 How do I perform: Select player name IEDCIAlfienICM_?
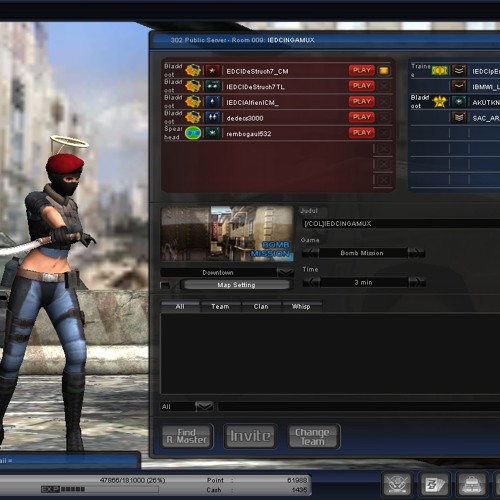click(252, 103)
